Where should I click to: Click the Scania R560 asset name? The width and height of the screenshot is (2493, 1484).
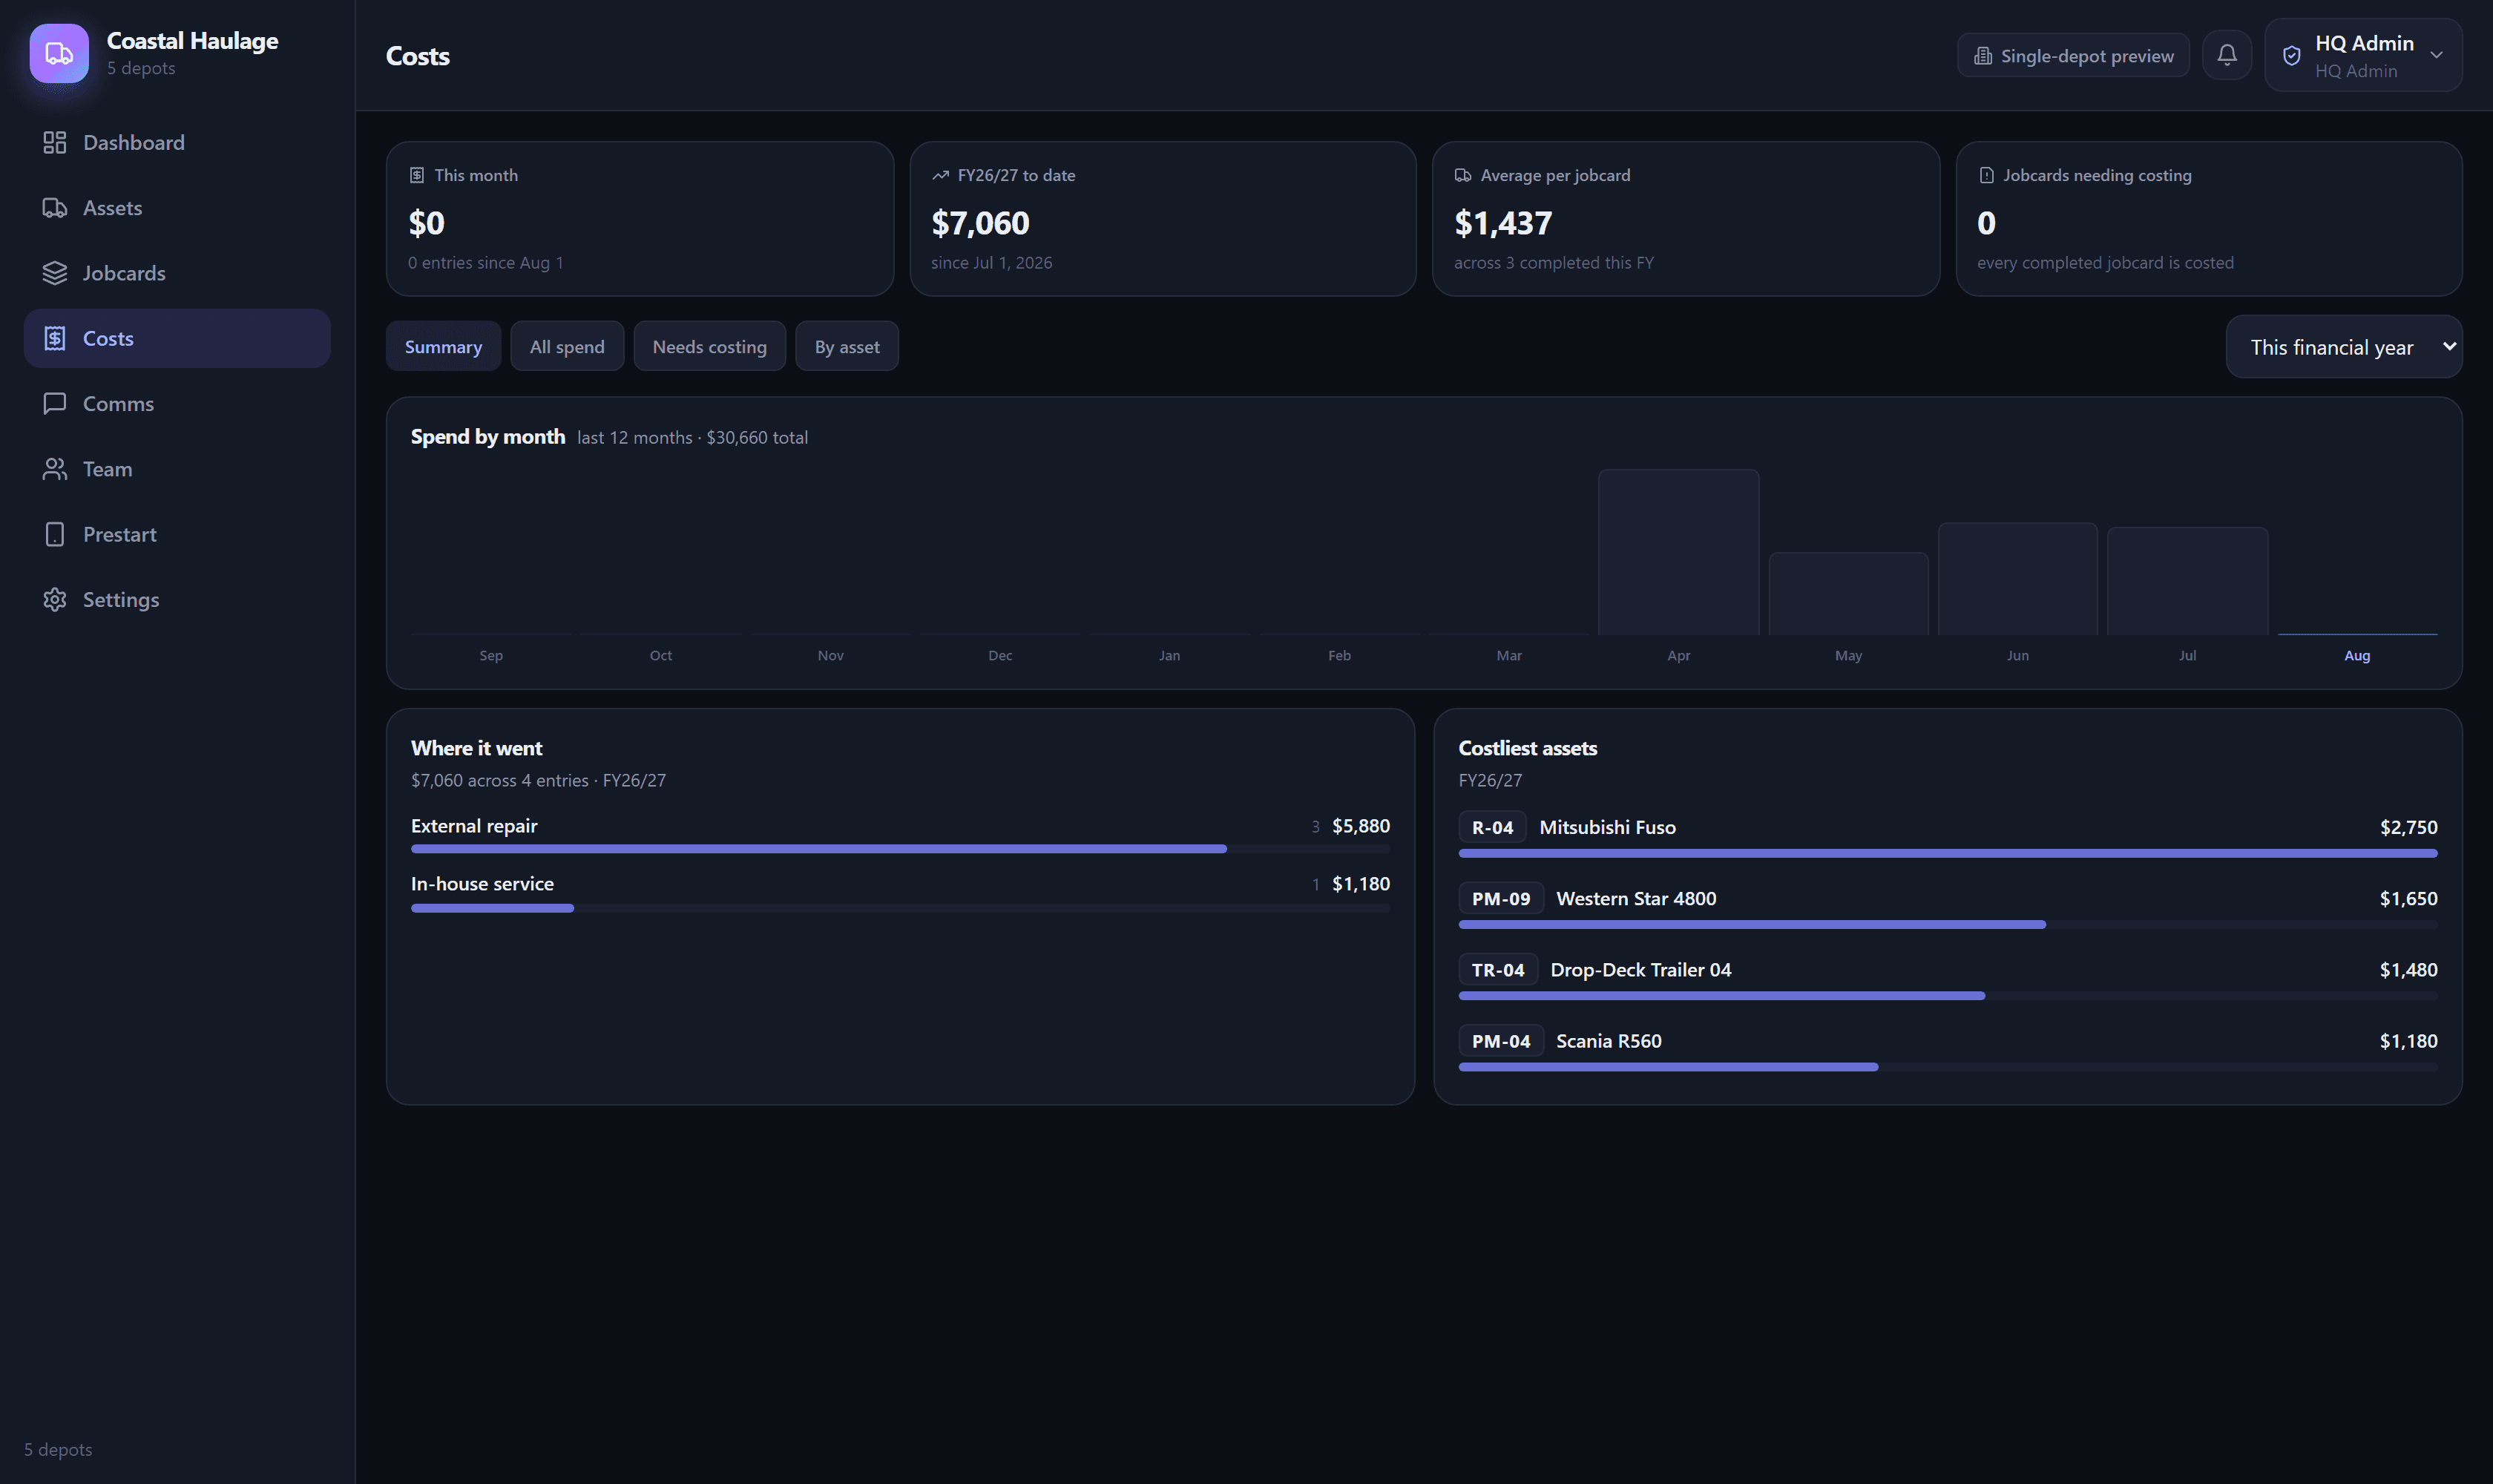(x=1608, y=1041)
